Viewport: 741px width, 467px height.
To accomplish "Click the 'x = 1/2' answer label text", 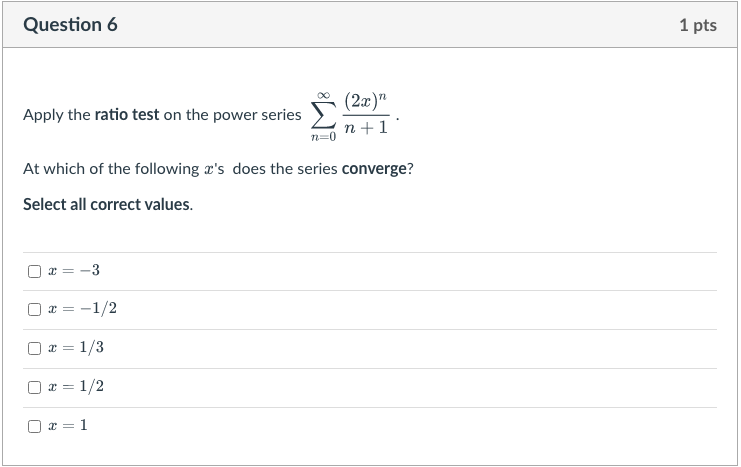I will (76, 387).
